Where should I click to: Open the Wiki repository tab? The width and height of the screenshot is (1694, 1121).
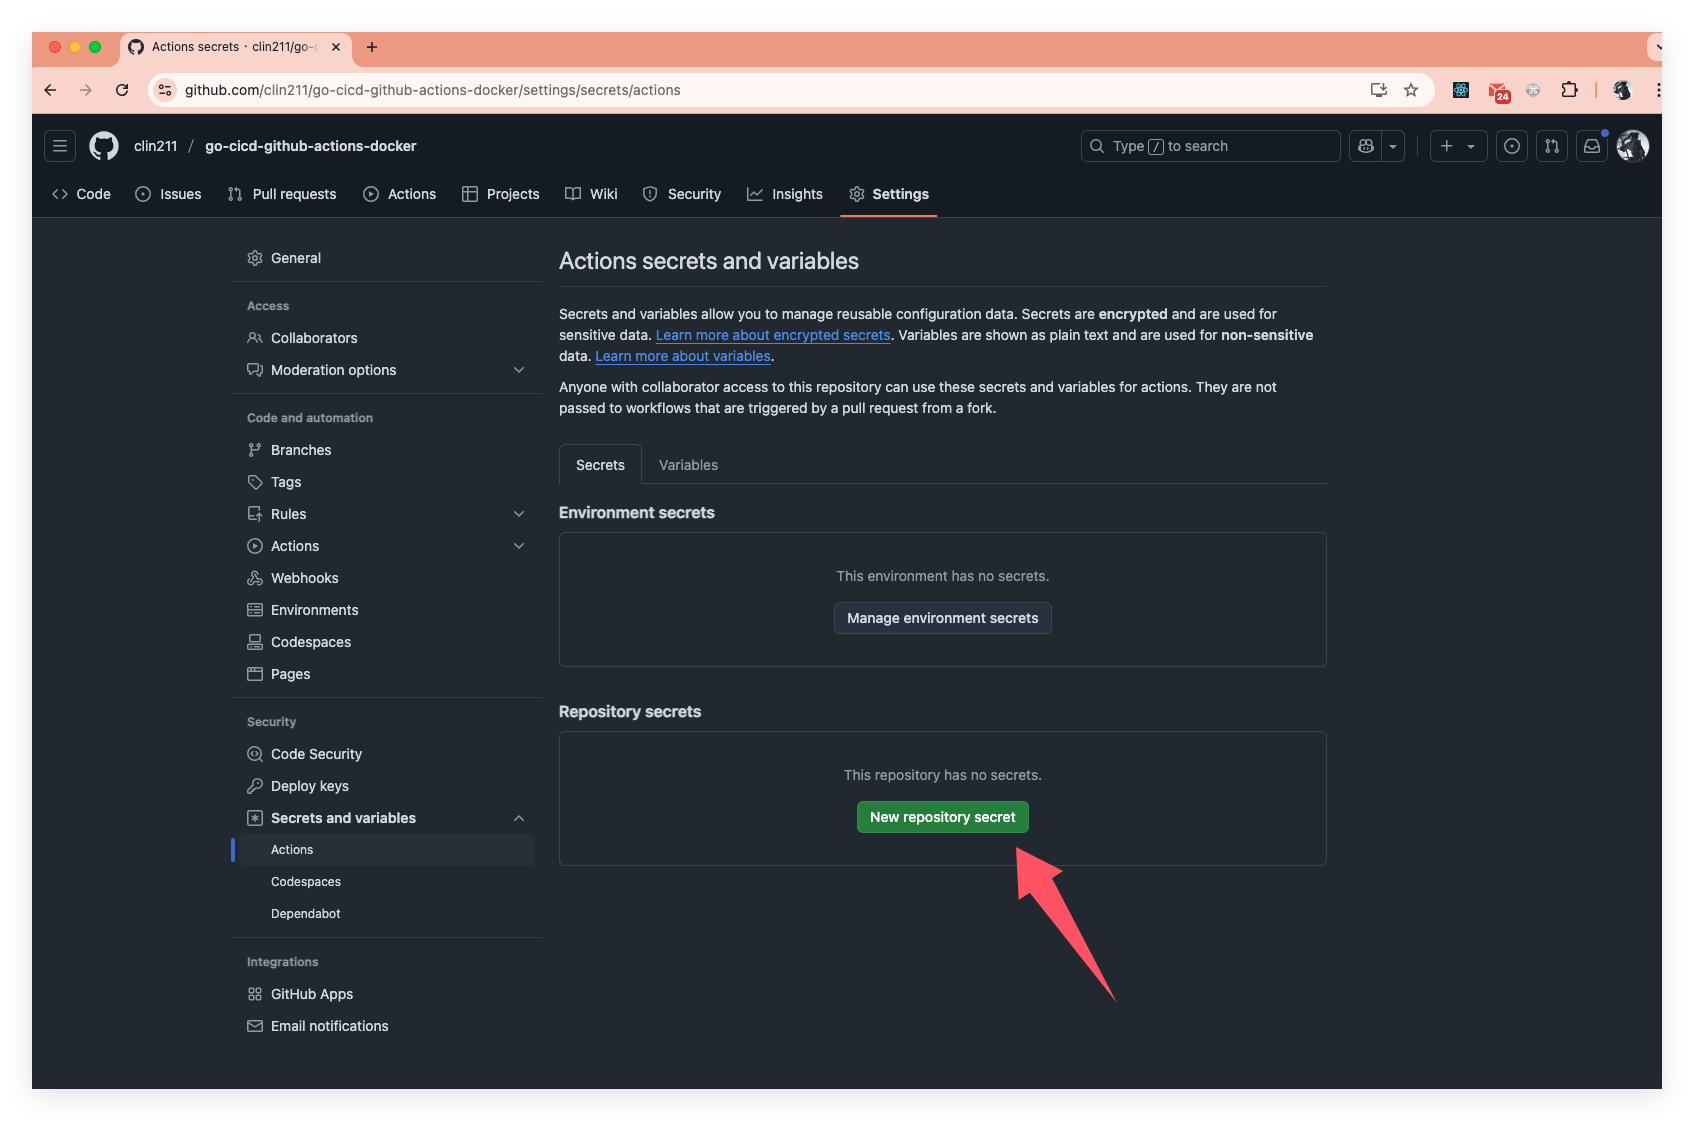pyautogui.click(x=591, y=194)
